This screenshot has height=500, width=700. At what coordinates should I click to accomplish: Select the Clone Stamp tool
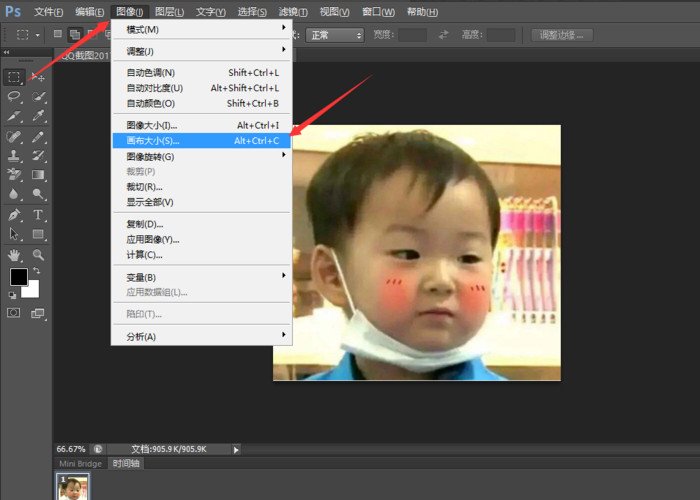coord(14,155)
